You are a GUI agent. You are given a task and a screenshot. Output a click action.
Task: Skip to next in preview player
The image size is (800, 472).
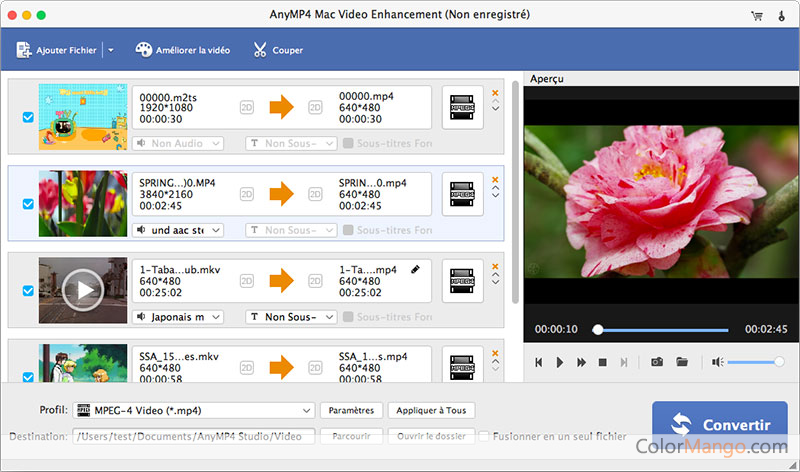(x=623, y=362)
